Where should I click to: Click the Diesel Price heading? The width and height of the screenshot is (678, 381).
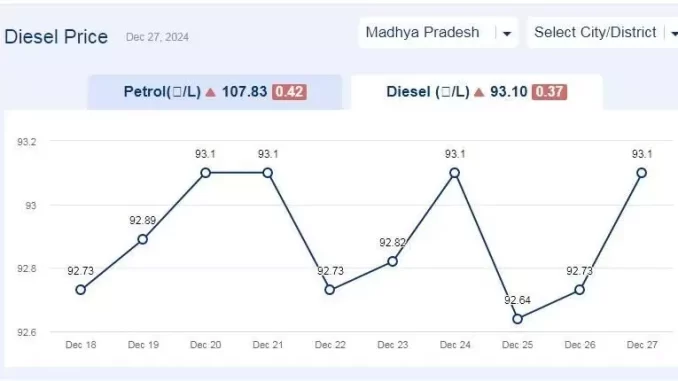tap(56, 37)
